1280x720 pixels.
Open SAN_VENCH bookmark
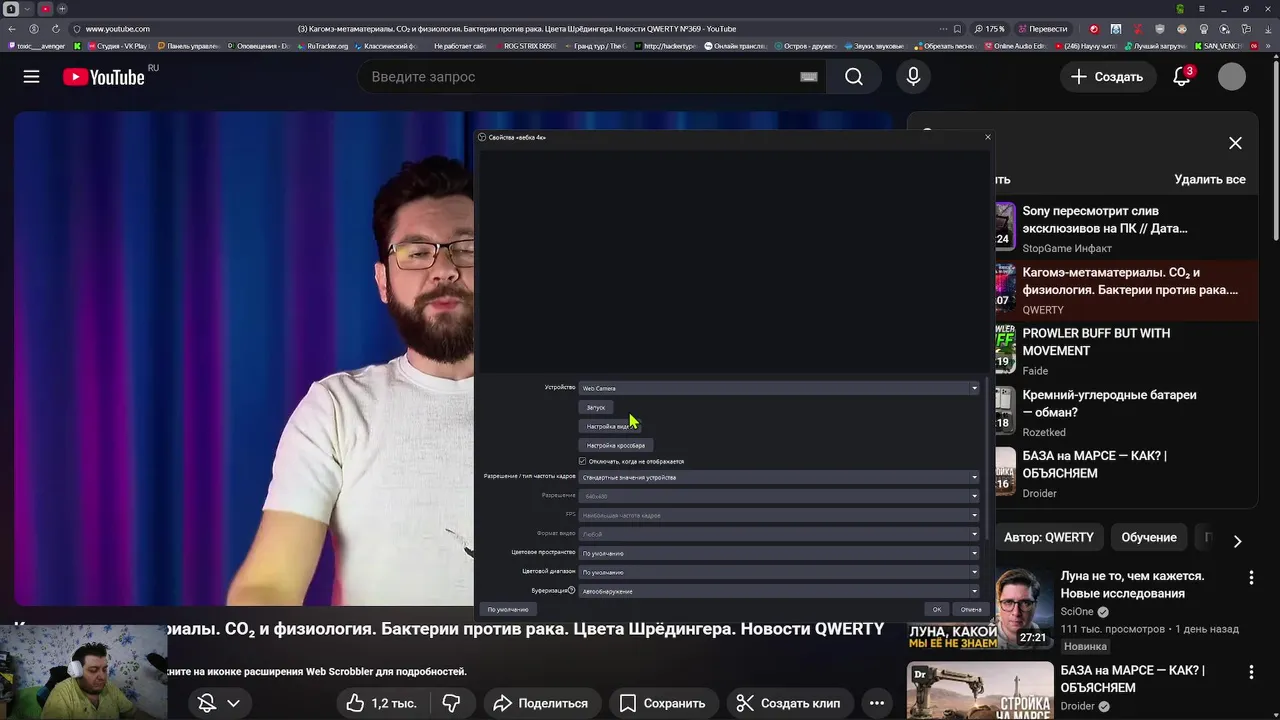(1219, 46)
